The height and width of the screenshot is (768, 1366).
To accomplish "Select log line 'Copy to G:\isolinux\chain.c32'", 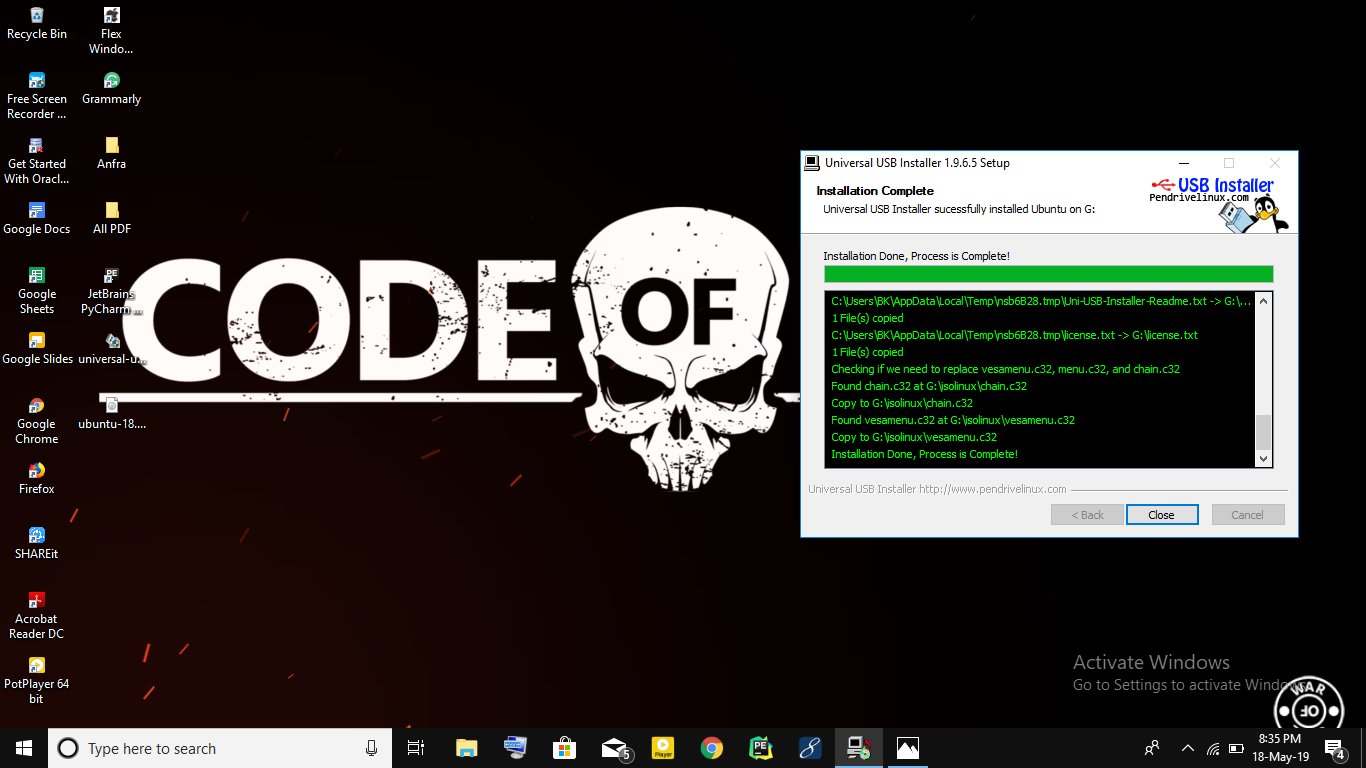I will click(x=901, y=403).
